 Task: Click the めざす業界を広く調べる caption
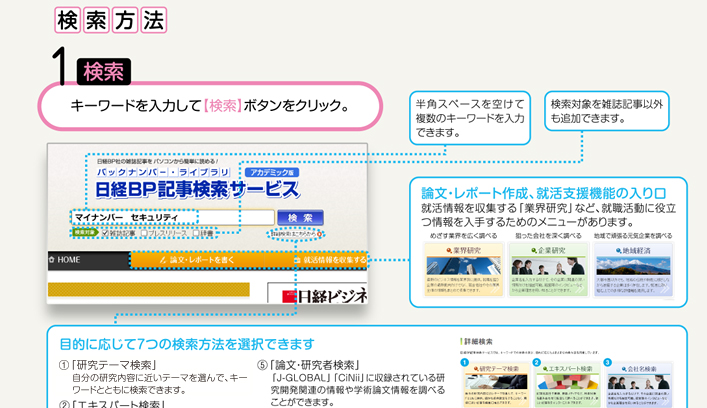(464, 236)
